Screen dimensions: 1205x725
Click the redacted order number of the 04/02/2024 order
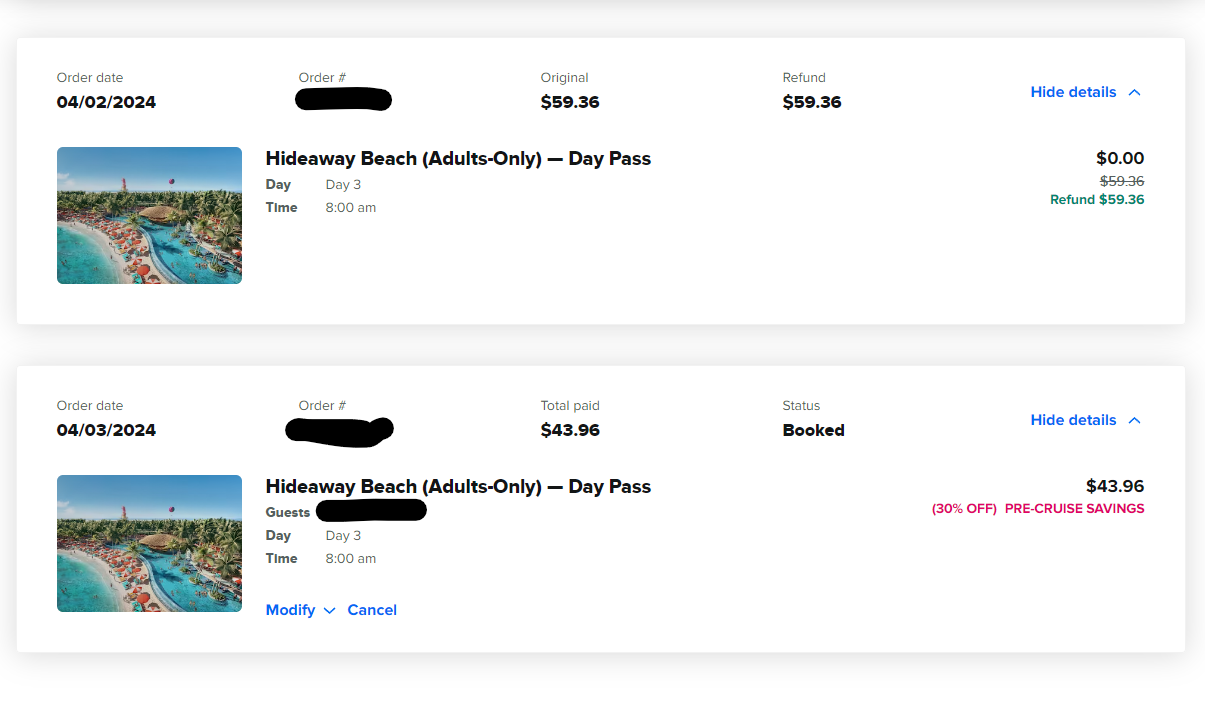pos(344,99)
